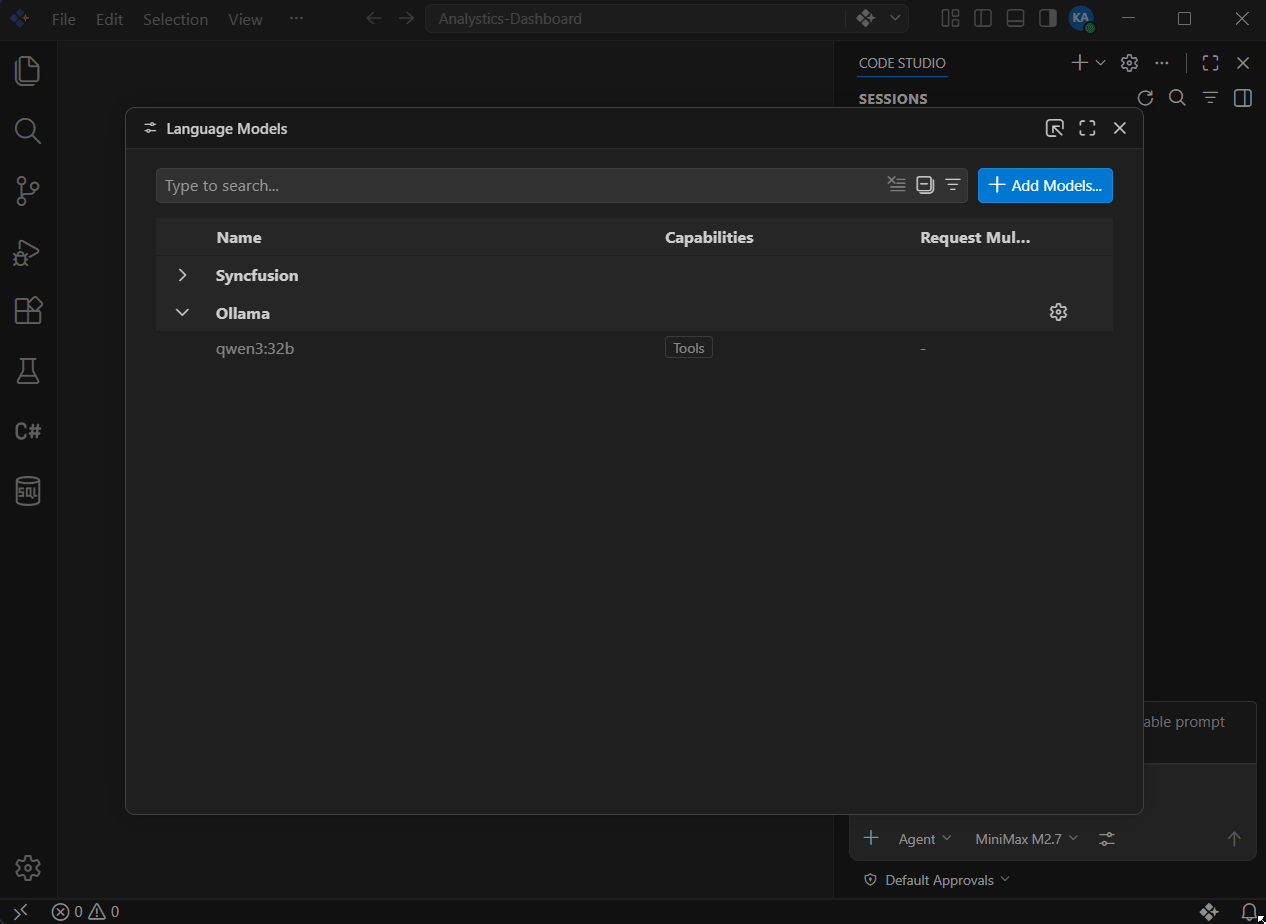This screenshot has height=924, width=1266.
Task: Open the SQL database view
Action: click(28, 491)
